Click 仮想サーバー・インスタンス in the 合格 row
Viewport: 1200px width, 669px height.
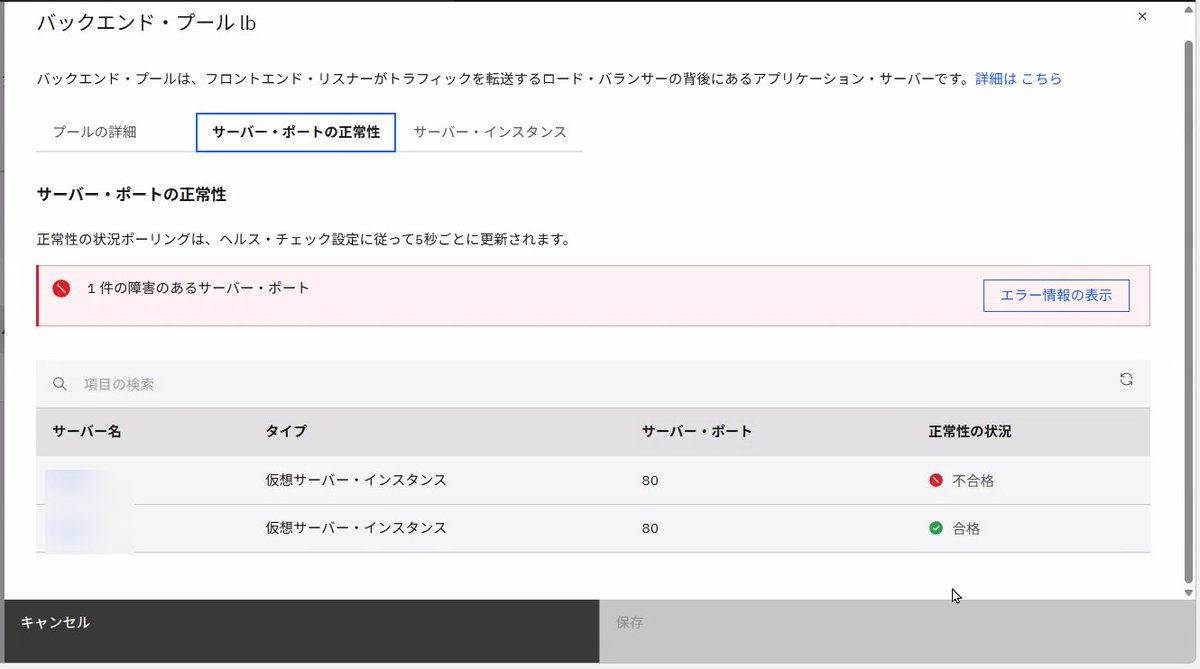tap(355, 527)
